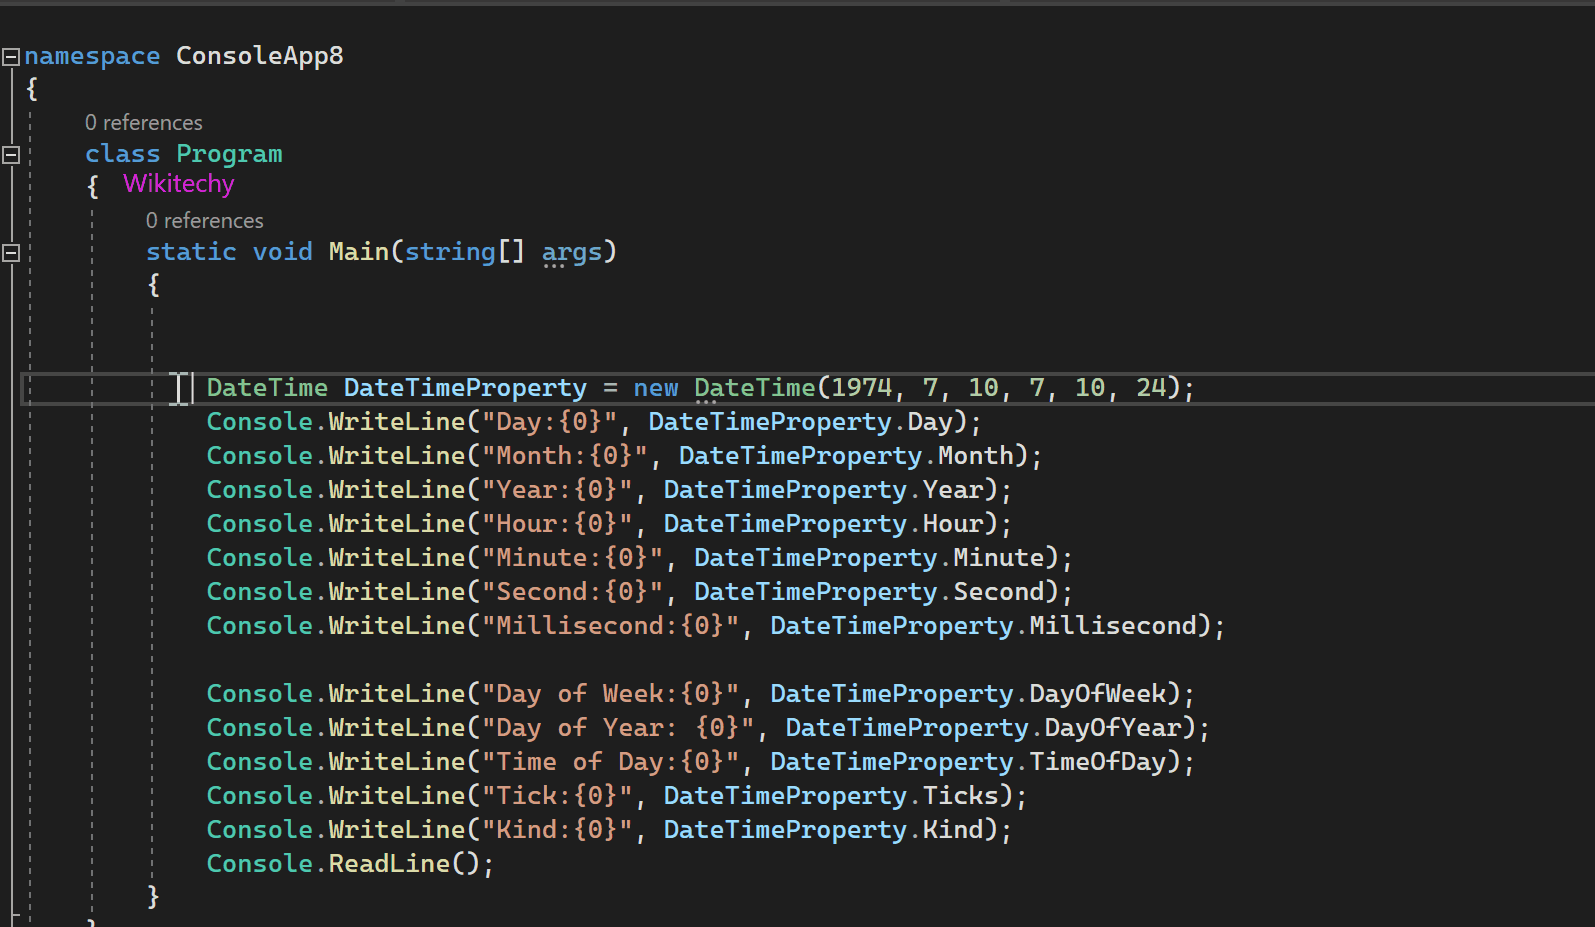Click the Millisecond property at the line end
Image resolution: width=1595 pixels, height=927 pixels.
click(x=1112, y=626)
